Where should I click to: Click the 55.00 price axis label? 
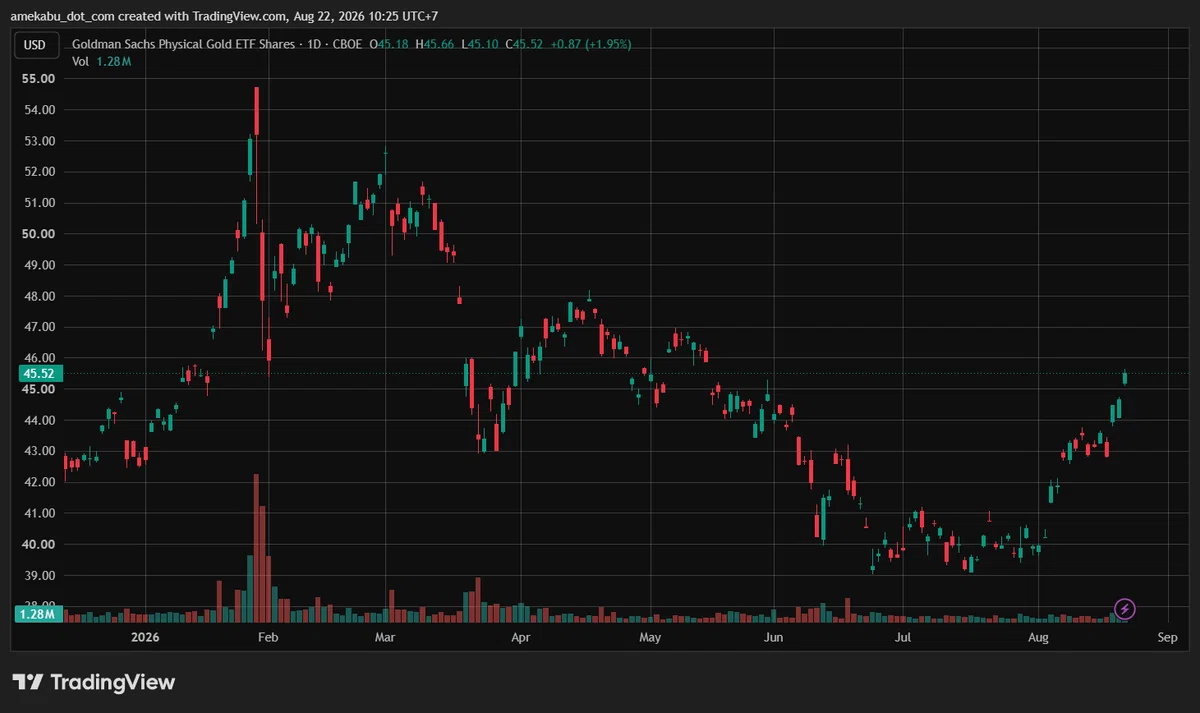[x=39, y=78]
